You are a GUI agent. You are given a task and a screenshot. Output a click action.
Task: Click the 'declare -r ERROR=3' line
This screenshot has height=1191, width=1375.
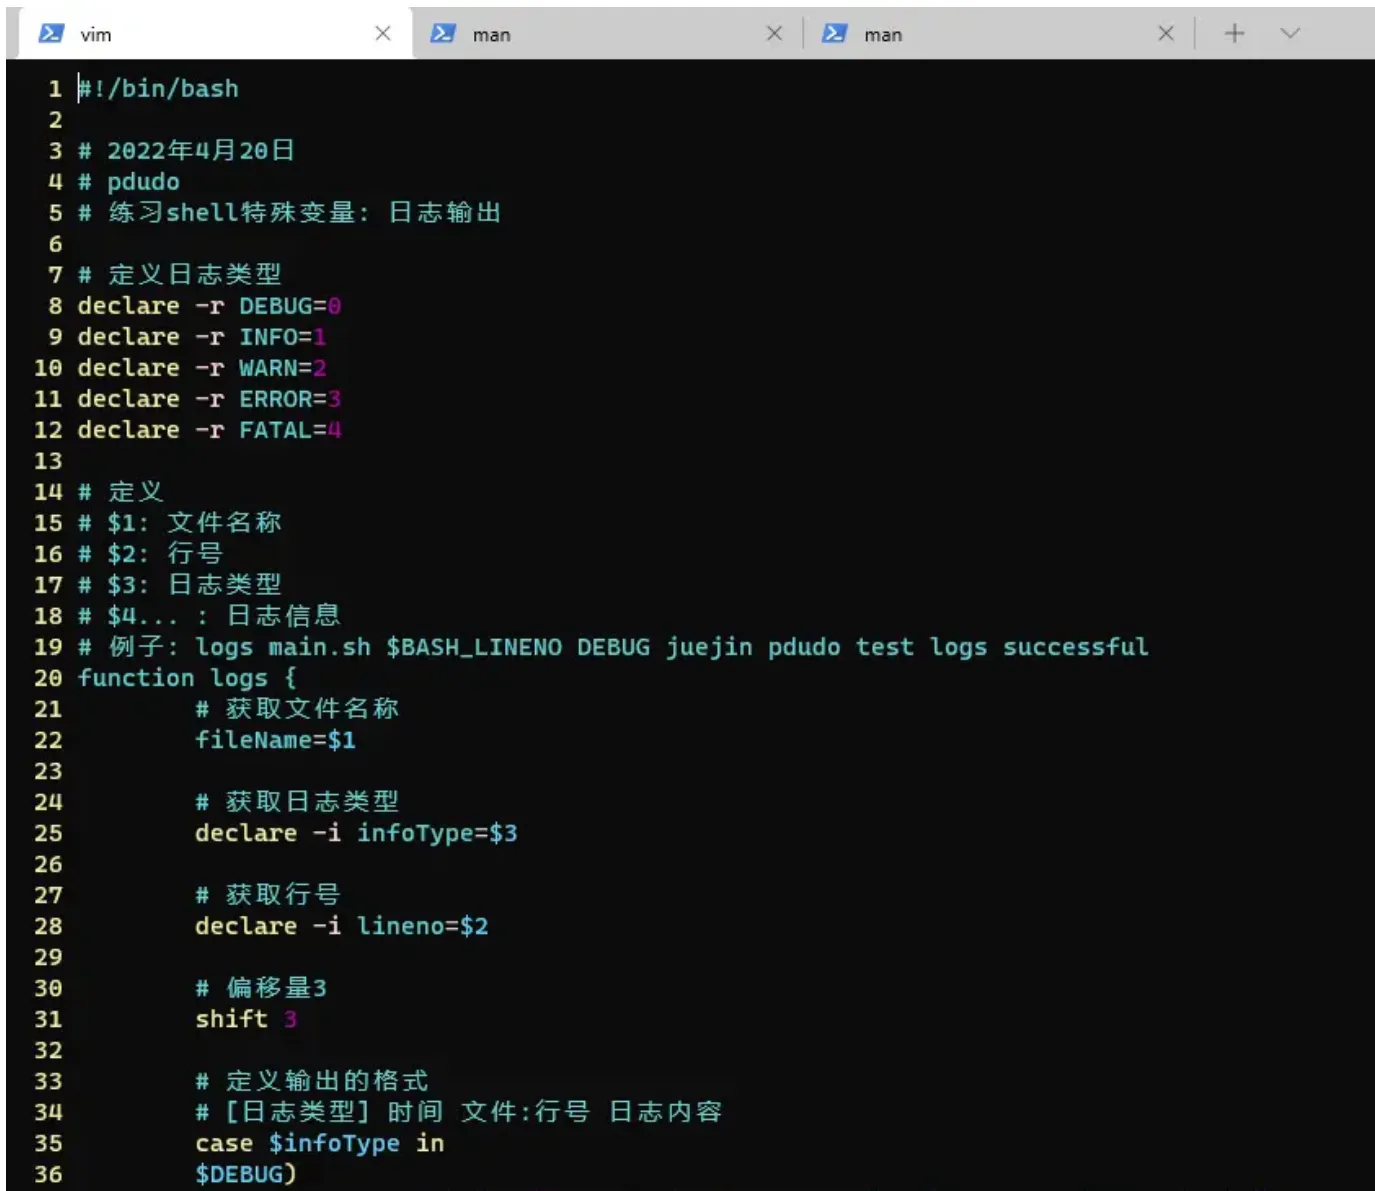coord(210,399)
